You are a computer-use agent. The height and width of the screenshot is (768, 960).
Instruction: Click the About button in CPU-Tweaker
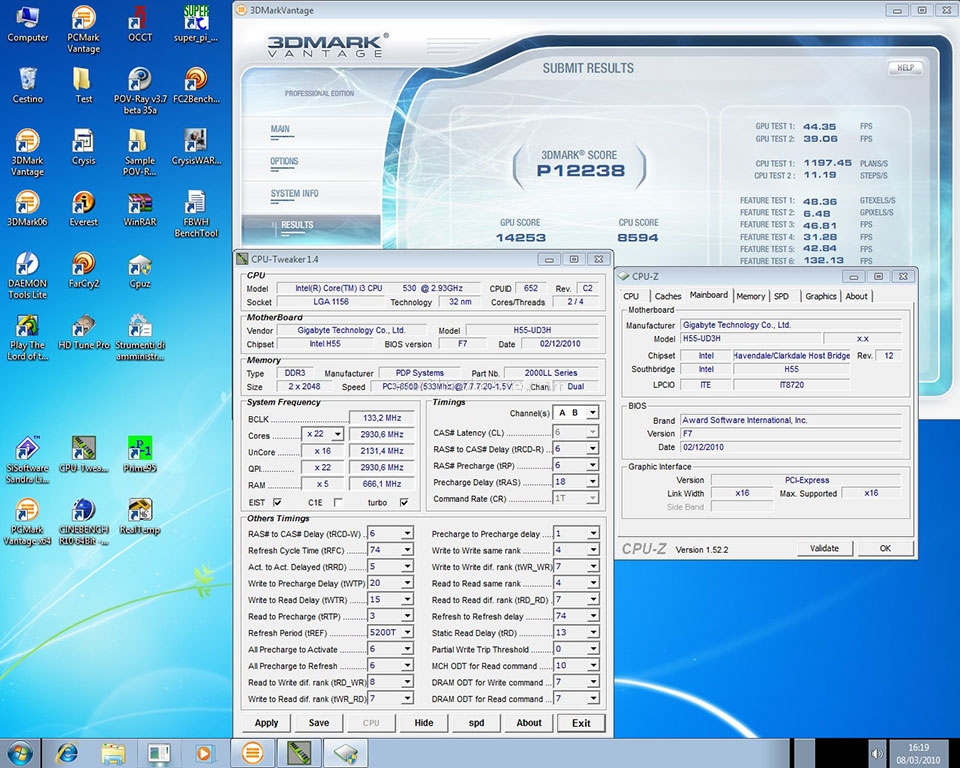[529, 723]
